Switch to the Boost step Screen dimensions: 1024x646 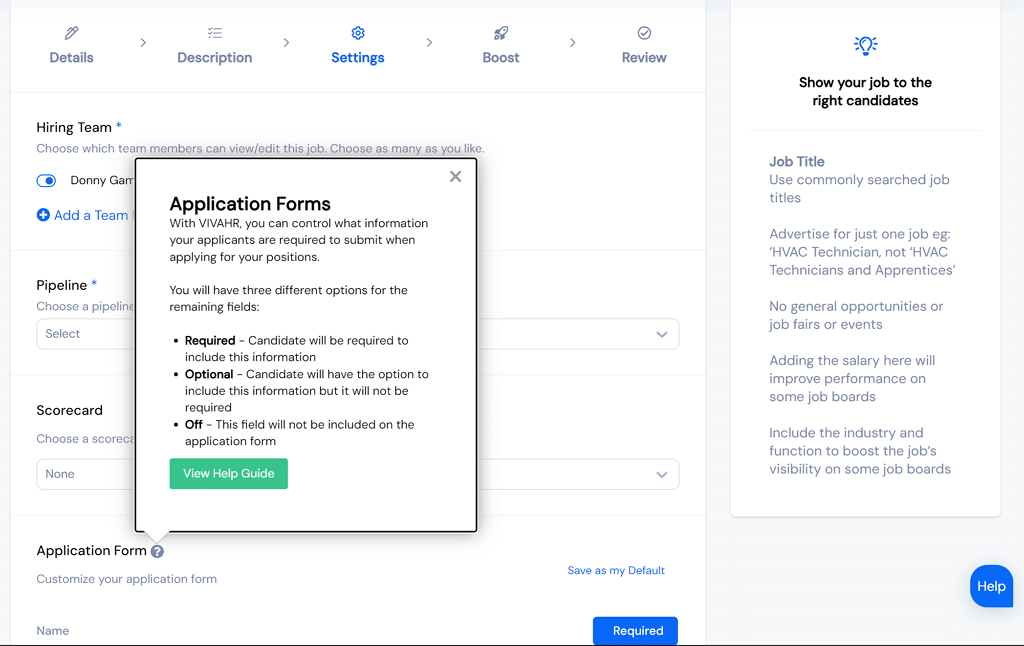point(501,57)
